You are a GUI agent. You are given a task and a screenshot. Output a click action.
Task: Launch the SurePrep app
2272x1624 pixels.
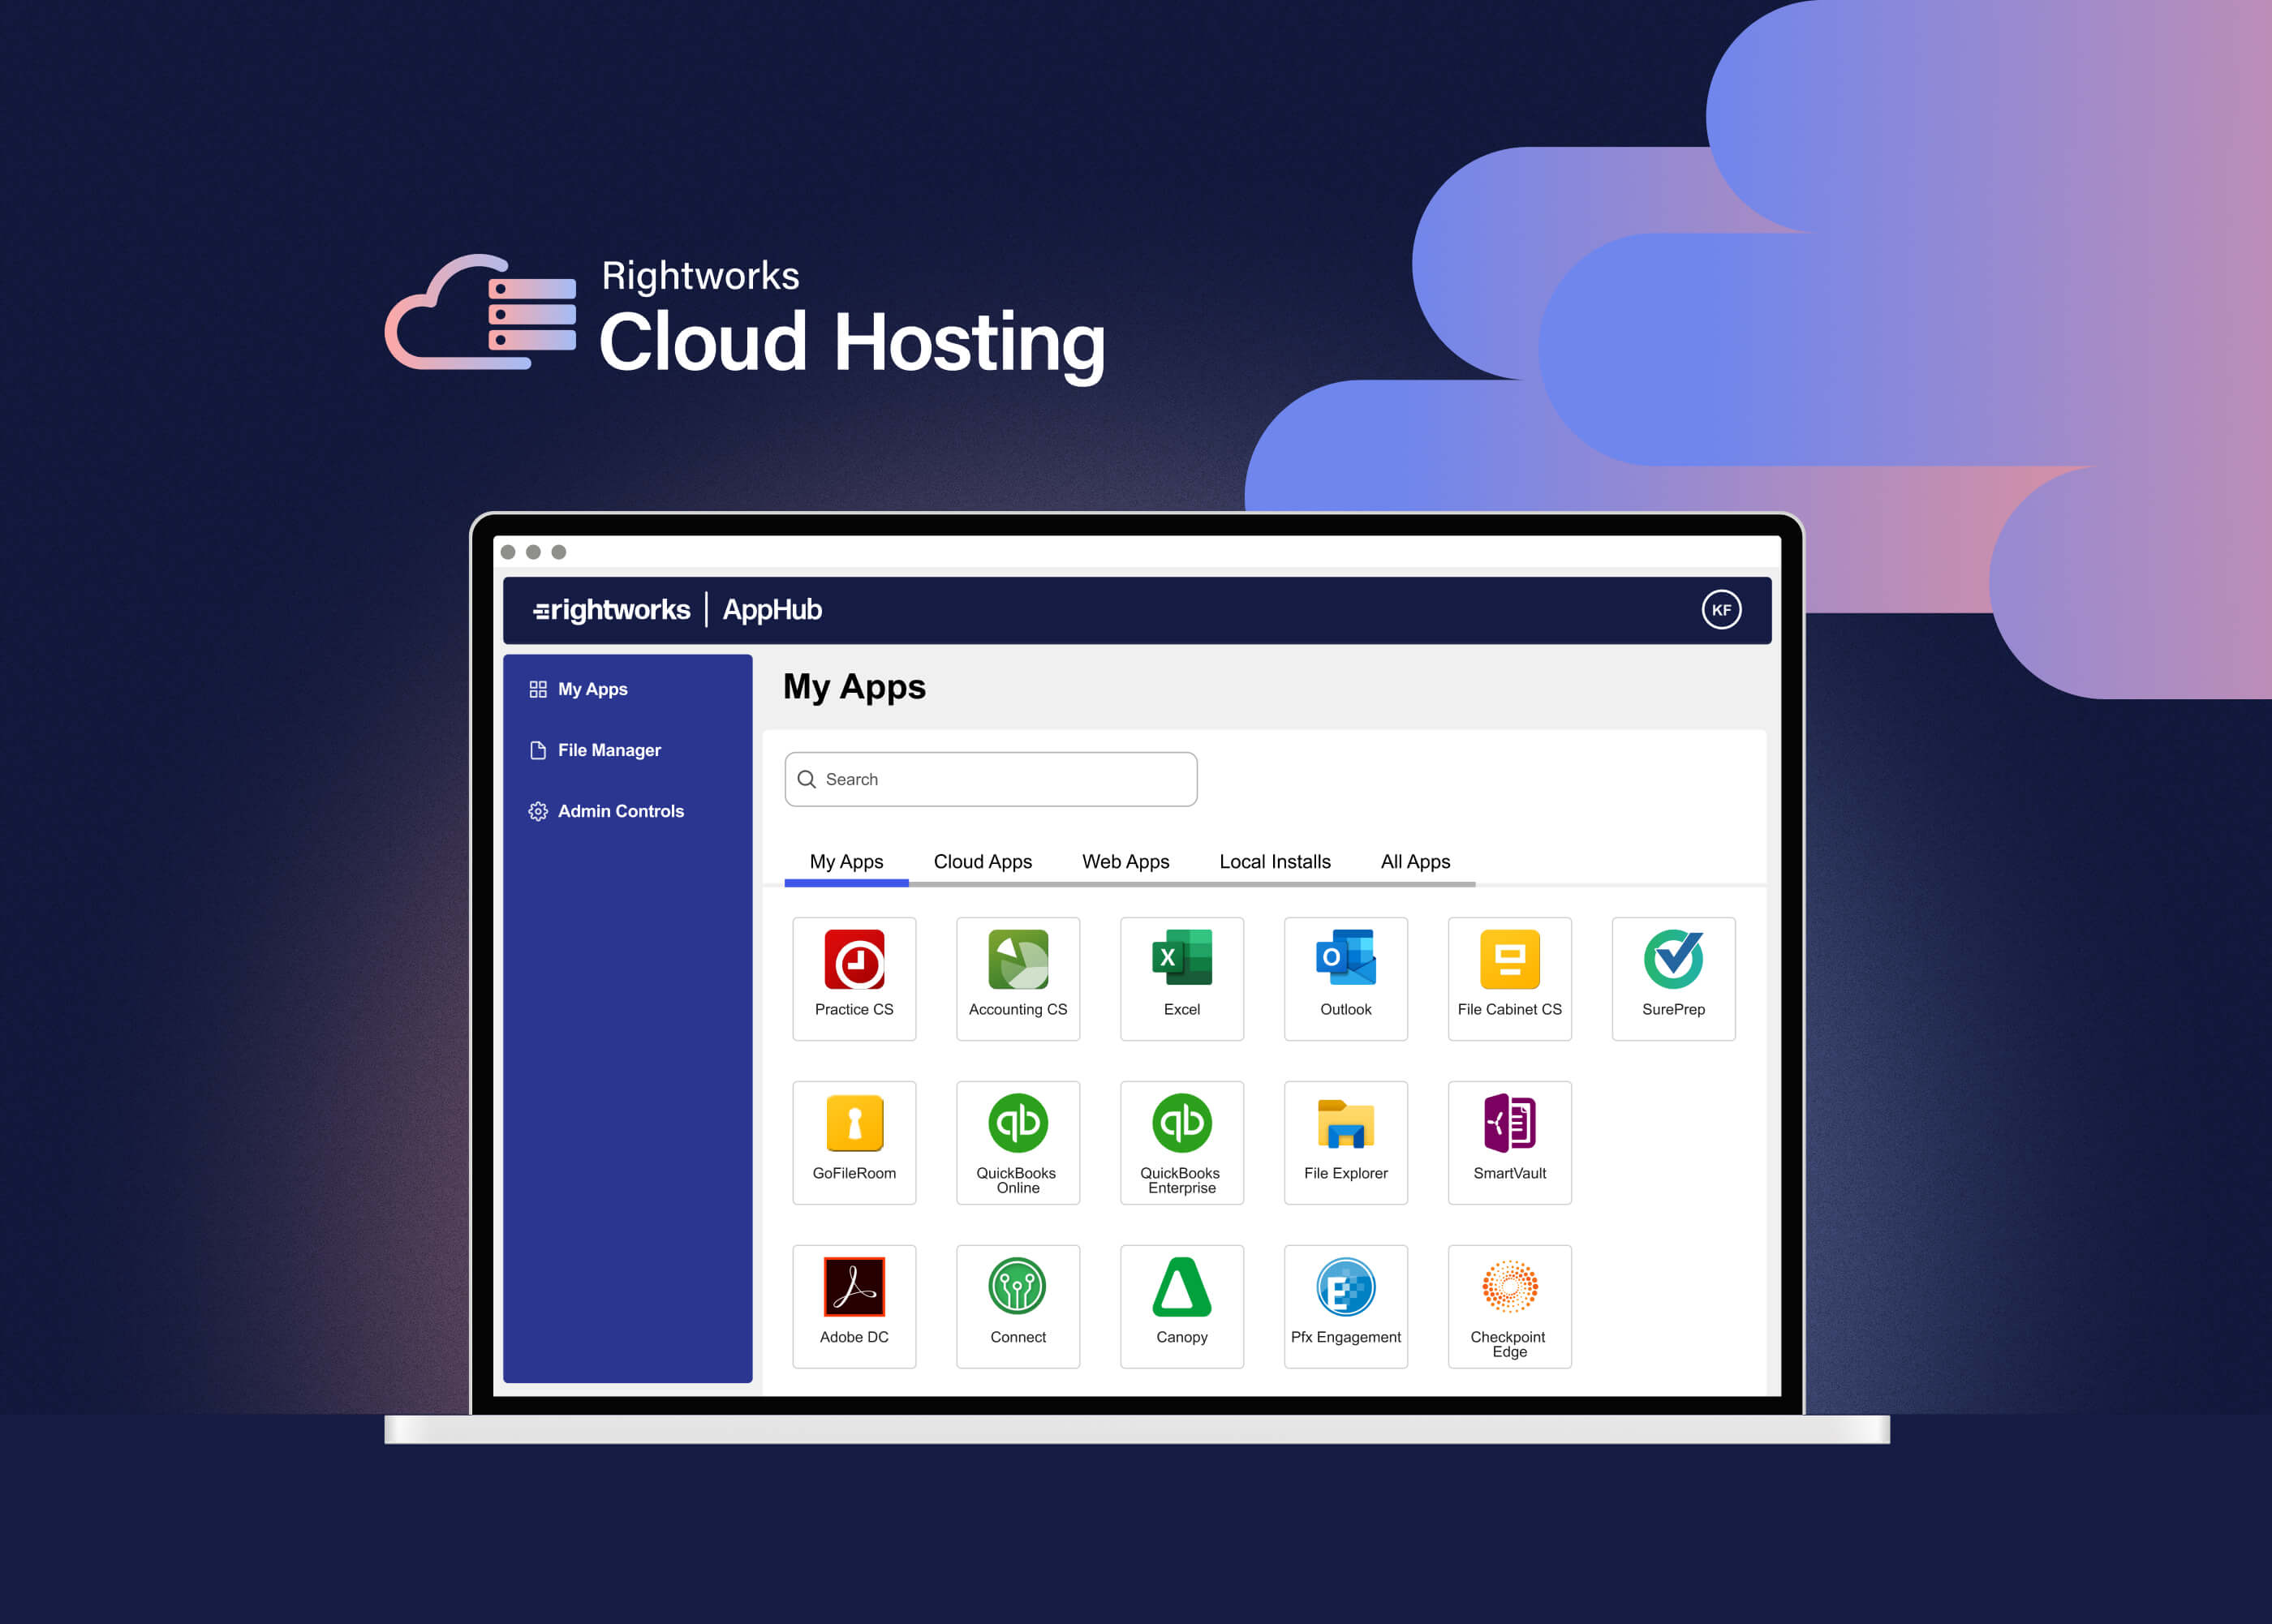[1674, 978]
